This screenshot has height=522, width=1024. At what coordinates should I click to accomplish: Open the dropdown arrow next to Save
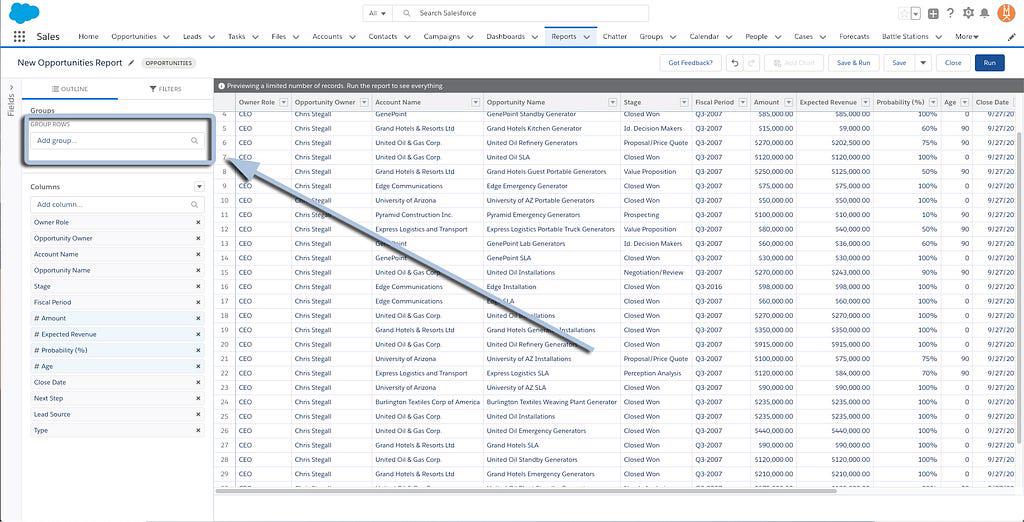click(923, 63)
